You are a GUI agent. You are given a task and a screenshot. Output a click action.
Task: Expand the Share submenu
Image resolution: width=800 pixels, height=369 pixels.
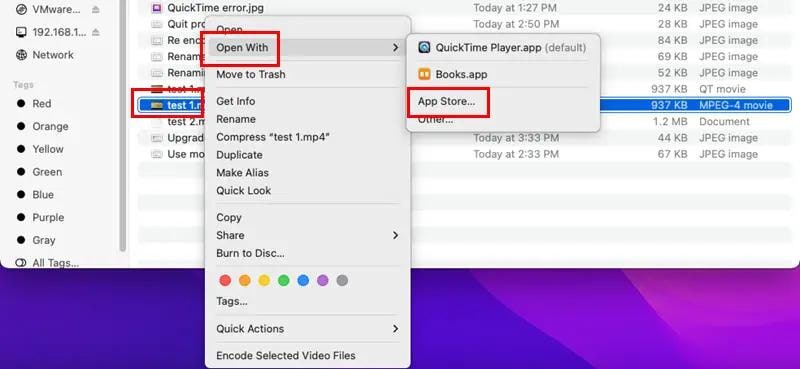pos(308,235)
